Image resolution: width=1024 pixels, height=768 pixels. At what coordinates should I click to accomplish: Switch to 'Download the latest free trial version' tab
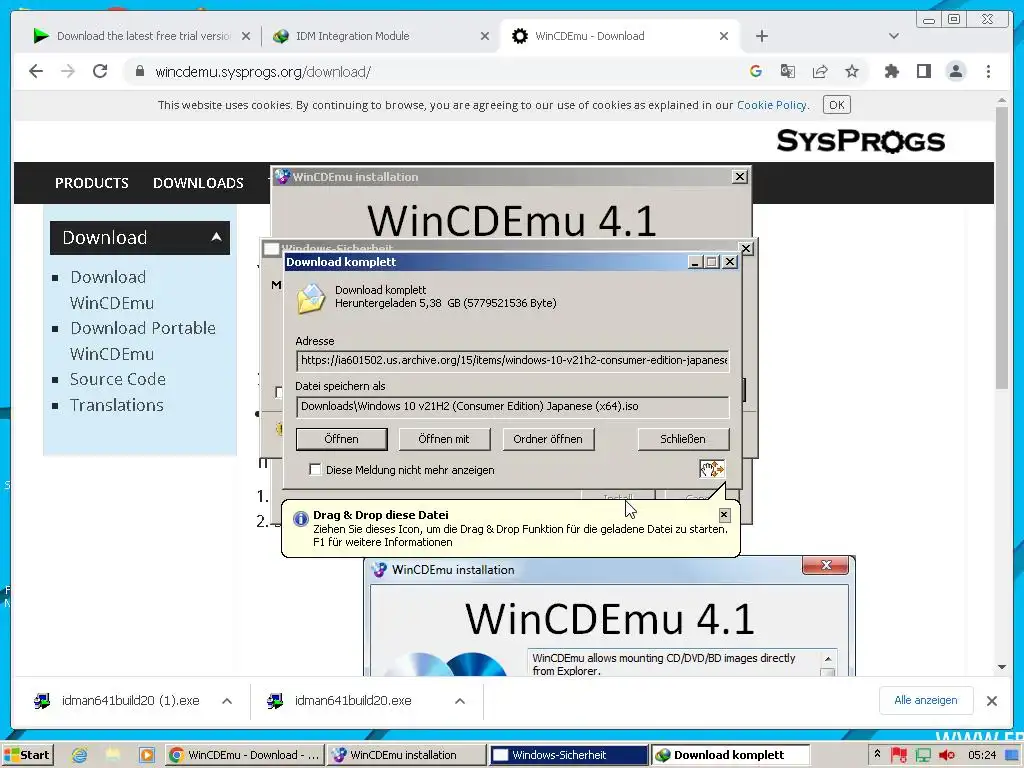coord(142,36)
